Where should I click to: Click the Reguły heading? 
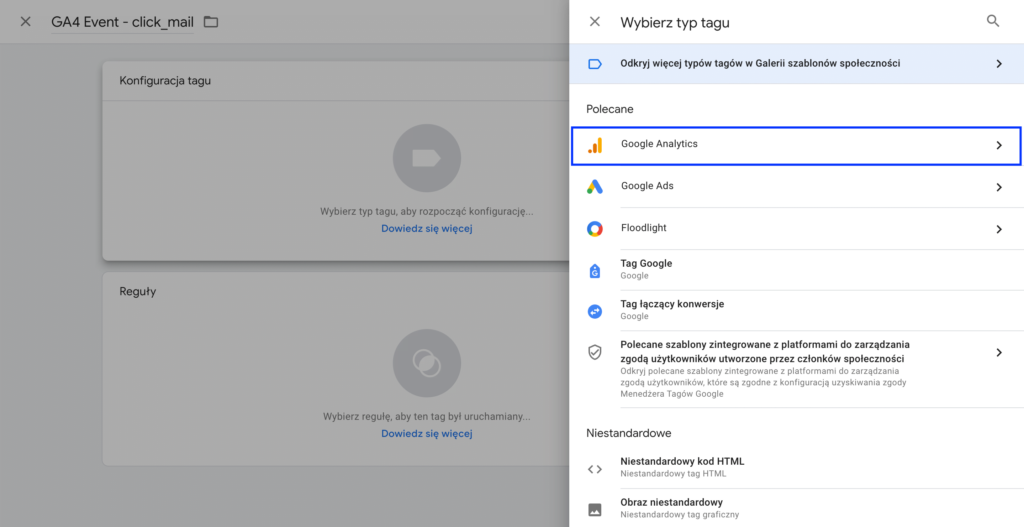coord(137,291)
